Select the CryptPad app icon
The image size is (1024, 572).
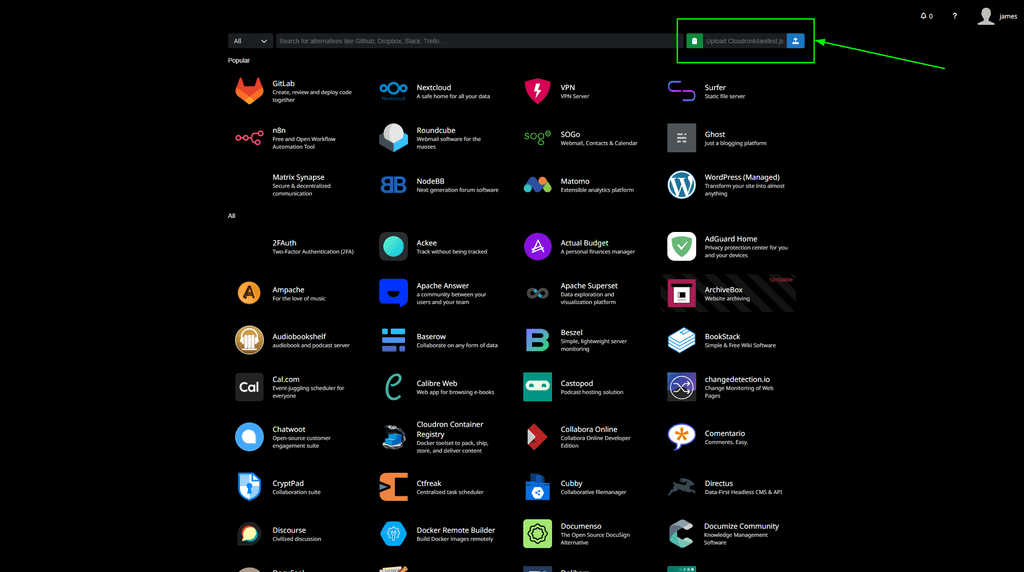249,487
